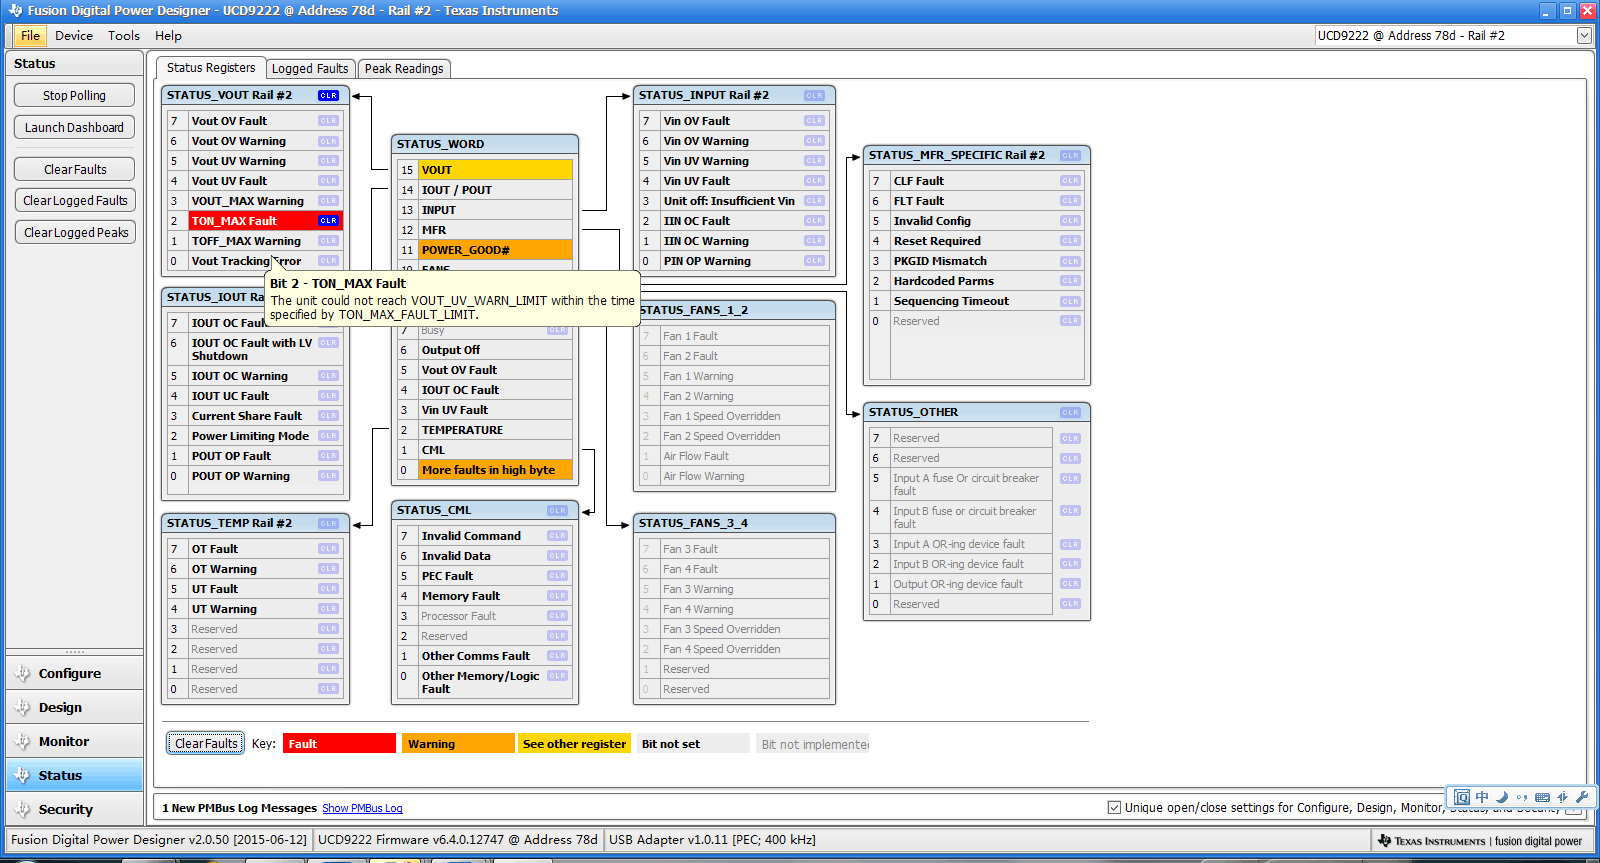This screenshot has width=1600, height=863.
Task: Click the UCD9222 Firmware version status entry
Action: pyautogui.click(x=458, y=840)
